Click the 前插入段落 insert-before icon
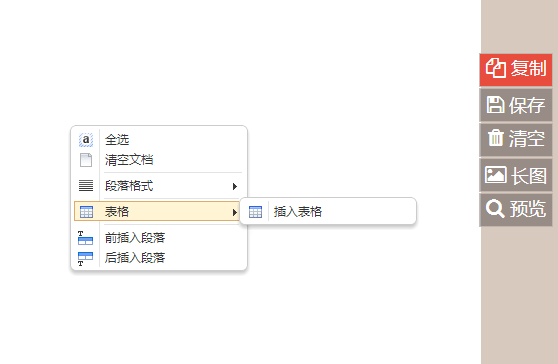 (85, 238)
